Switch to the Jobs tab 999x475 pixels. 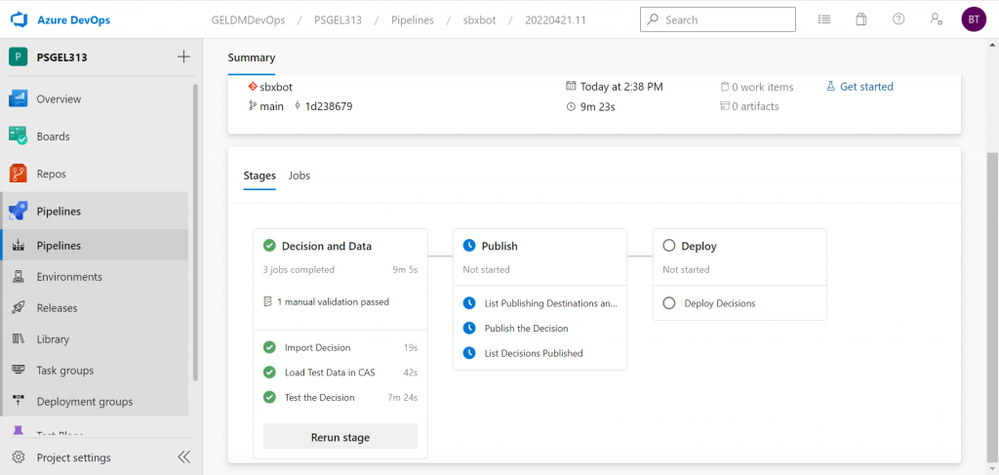(x=299, y=176)
